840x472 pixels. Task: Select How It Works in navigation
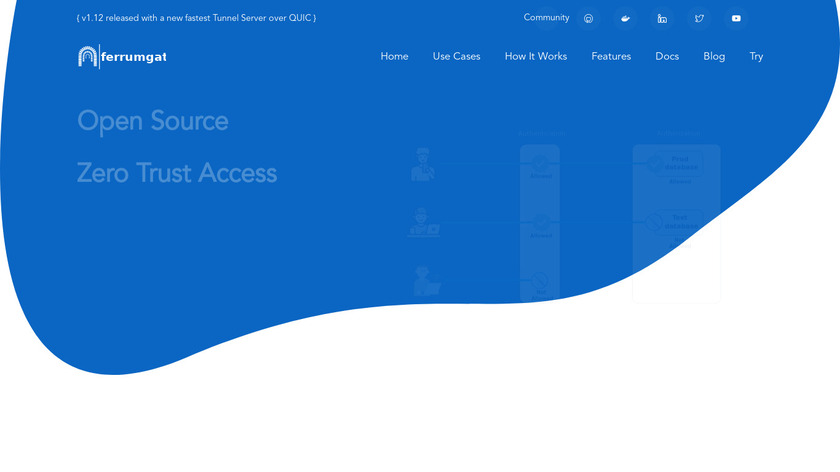click(x=536, y=56)
